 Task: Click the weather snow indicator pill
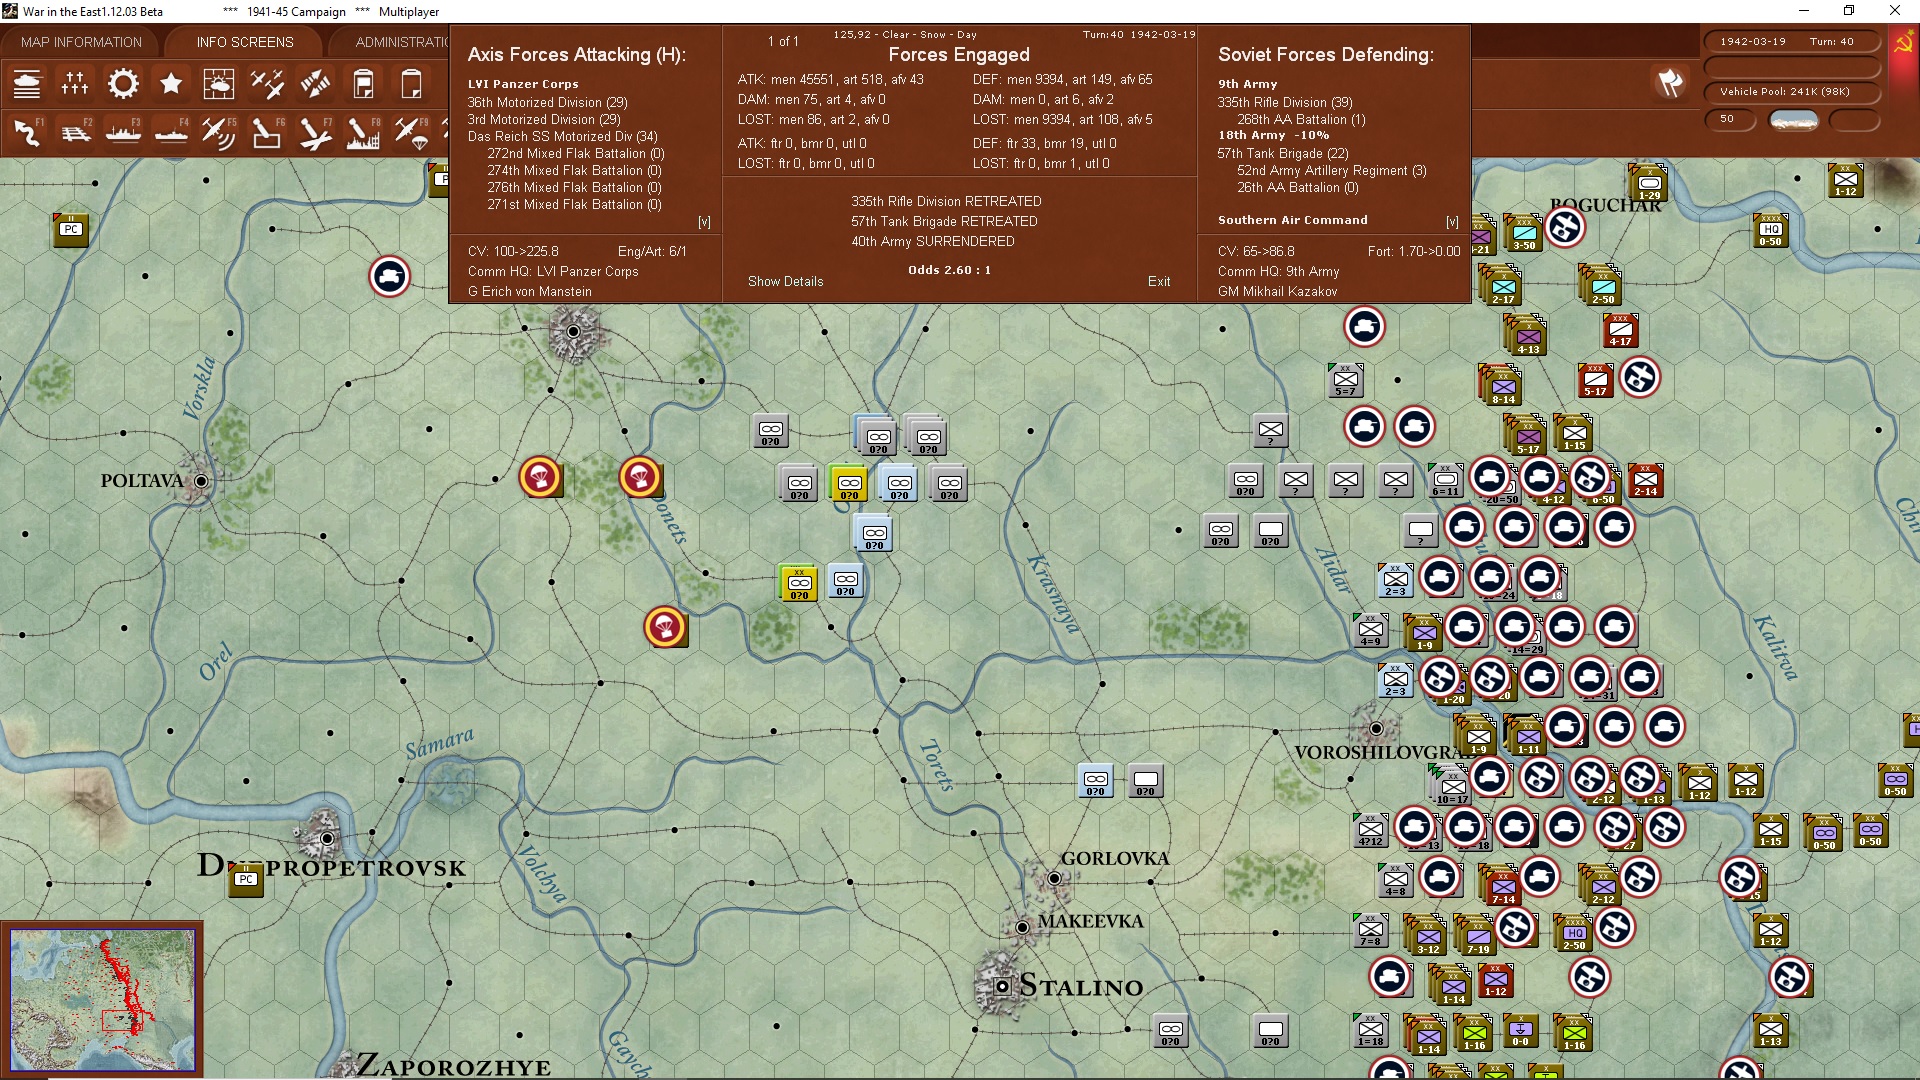coord(1794,120)
